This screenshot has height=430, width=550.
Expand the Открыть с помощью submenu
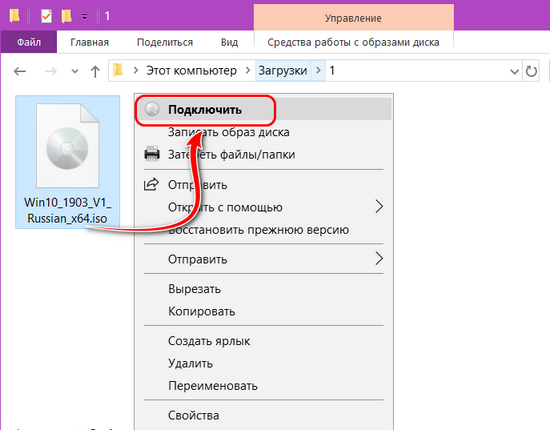(379, 207)
